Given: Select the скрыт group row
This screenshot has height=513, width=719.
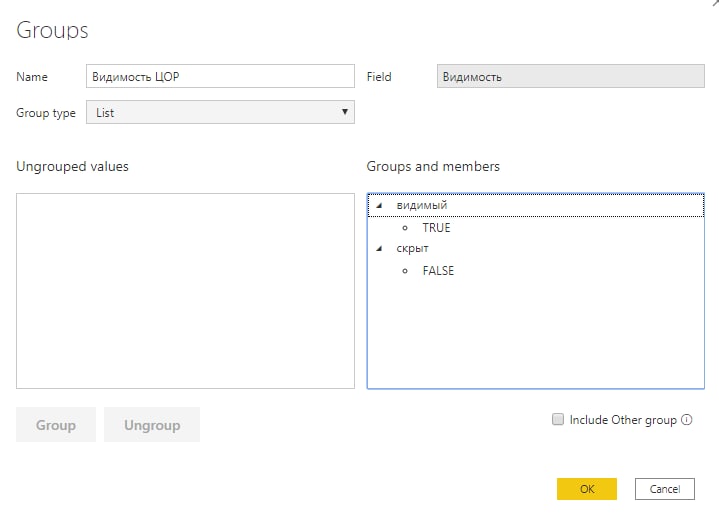Looking at the screenshot, I should pos(536,248).
